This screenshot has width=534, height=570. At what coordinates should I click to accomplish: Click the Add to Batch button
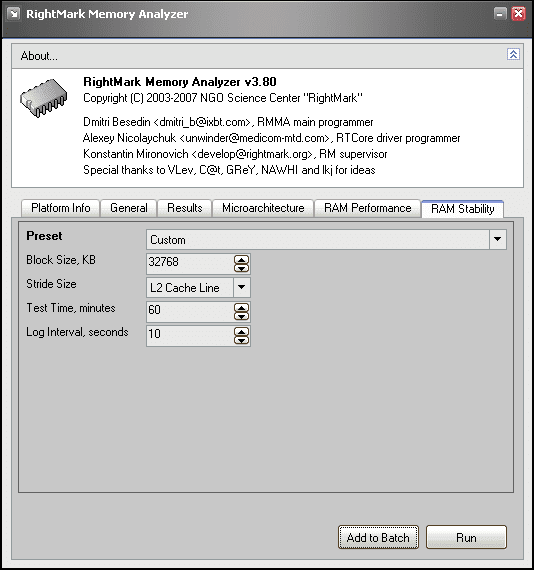[x=378, y=537]
